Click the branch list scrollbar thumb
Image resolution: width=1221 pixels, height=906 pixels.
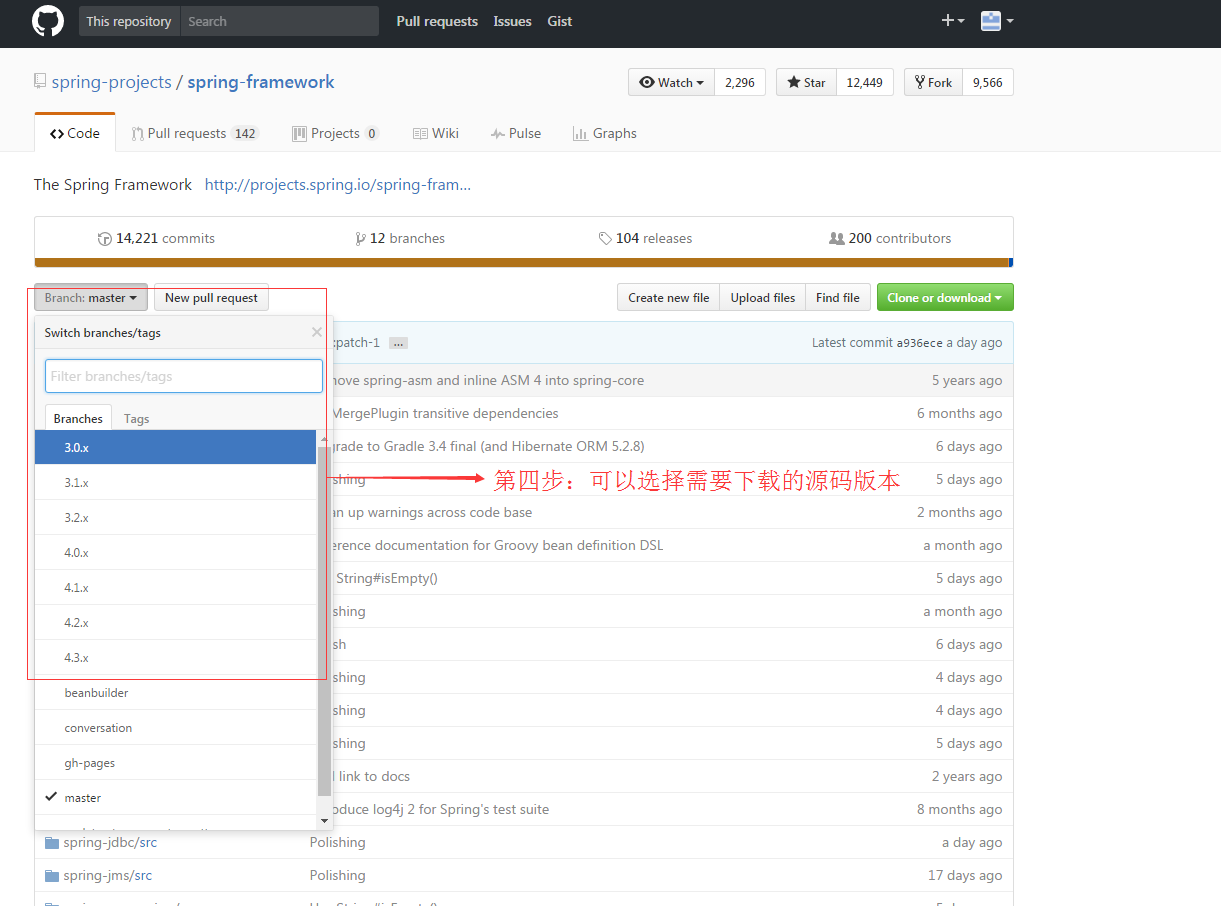(x=324, y=620)
